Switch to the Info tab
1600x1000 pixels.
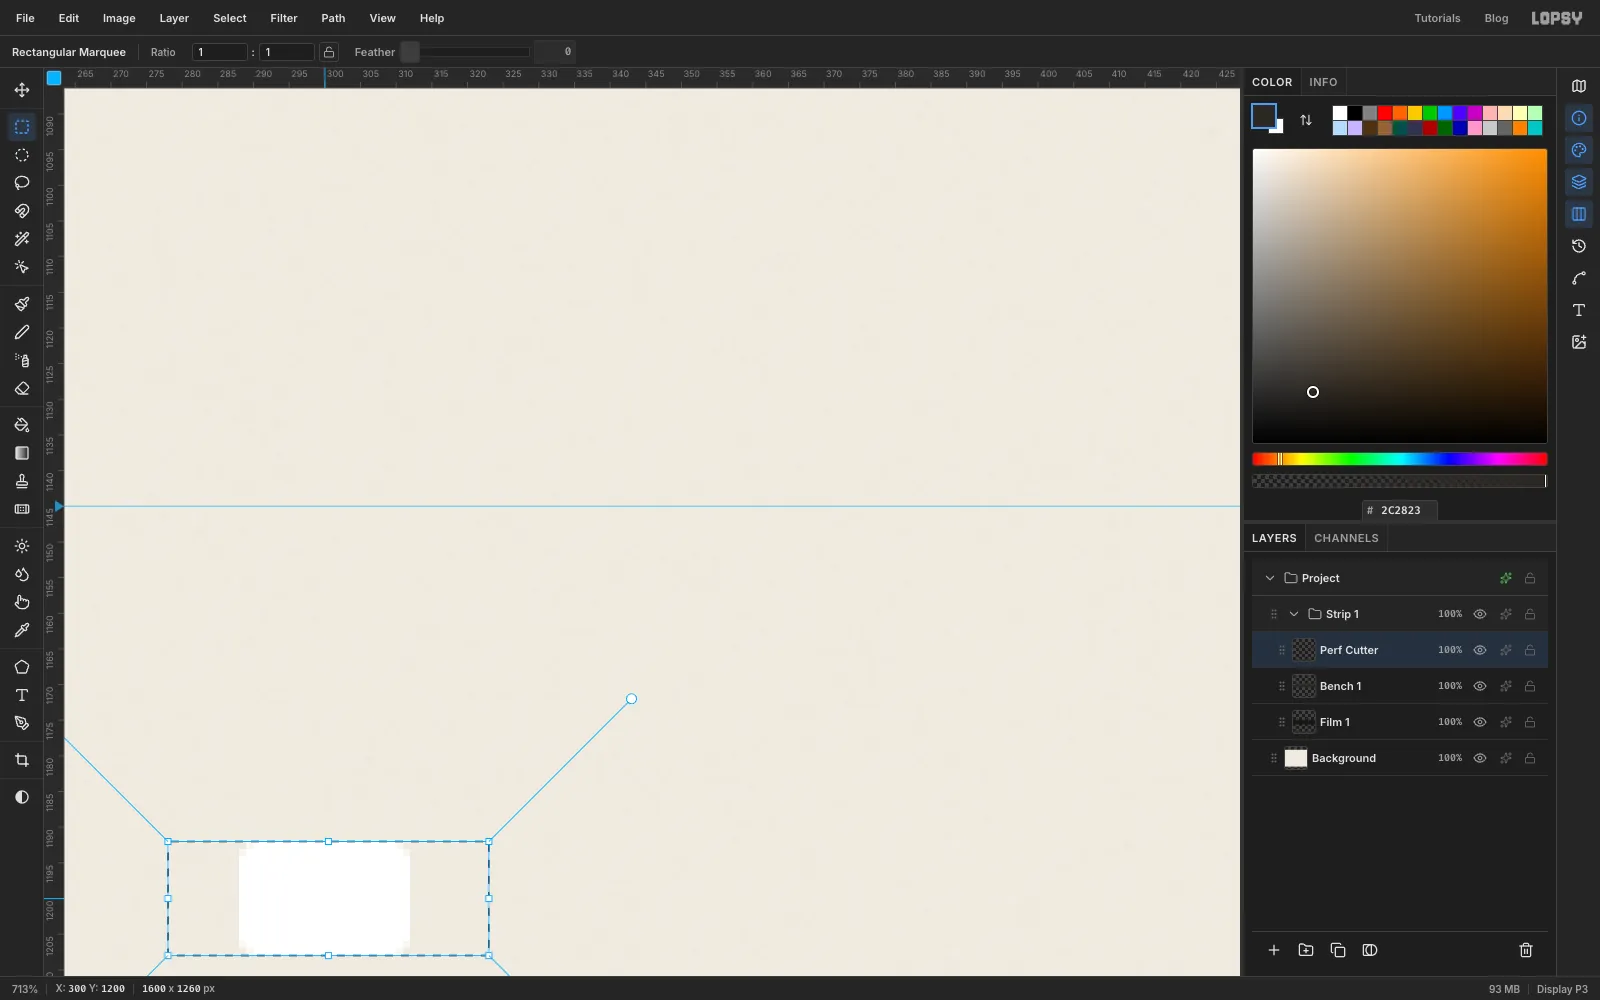click(1323, 82)
